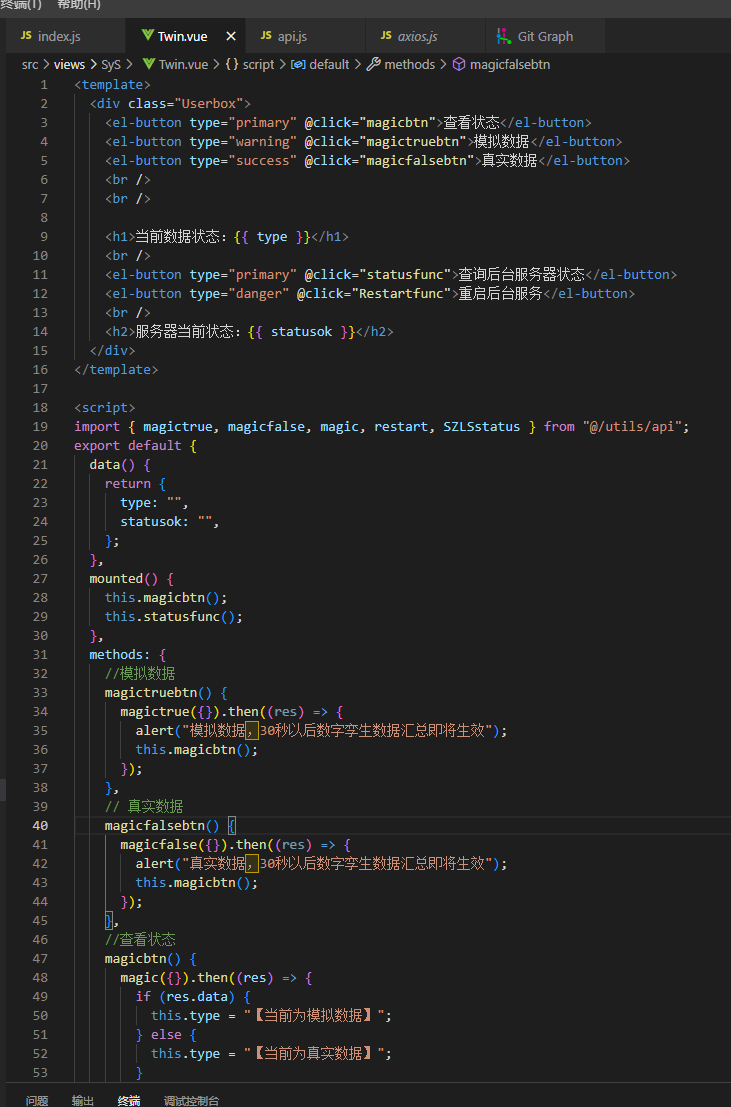The width and height of the screenshot is (731, 1107).
Task: Click the braces icon before script breadcrumb
Action: (x=232, y=64)
